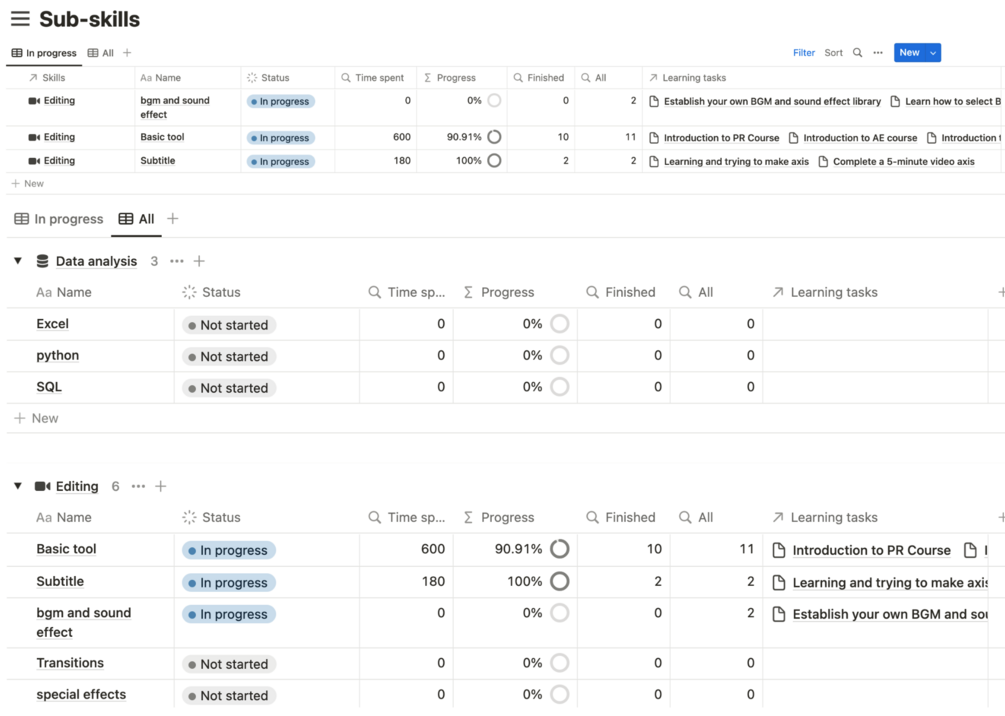
Task: Click the ellipsis menu for Data analysis group
Action: pyautogui.click(x=177, y=261)
